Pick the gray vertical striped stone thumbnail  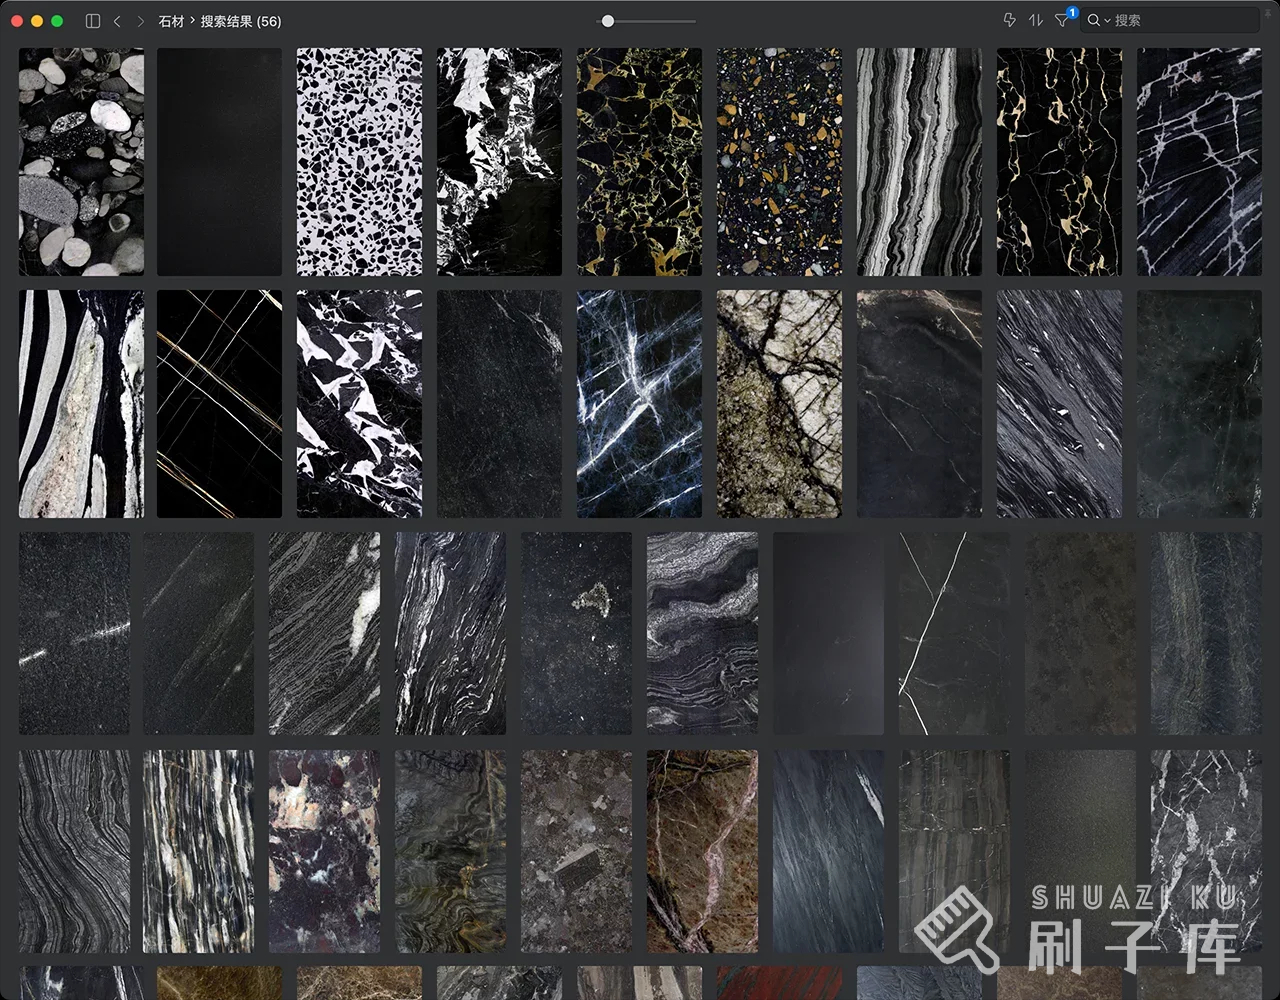pos(919,162)
